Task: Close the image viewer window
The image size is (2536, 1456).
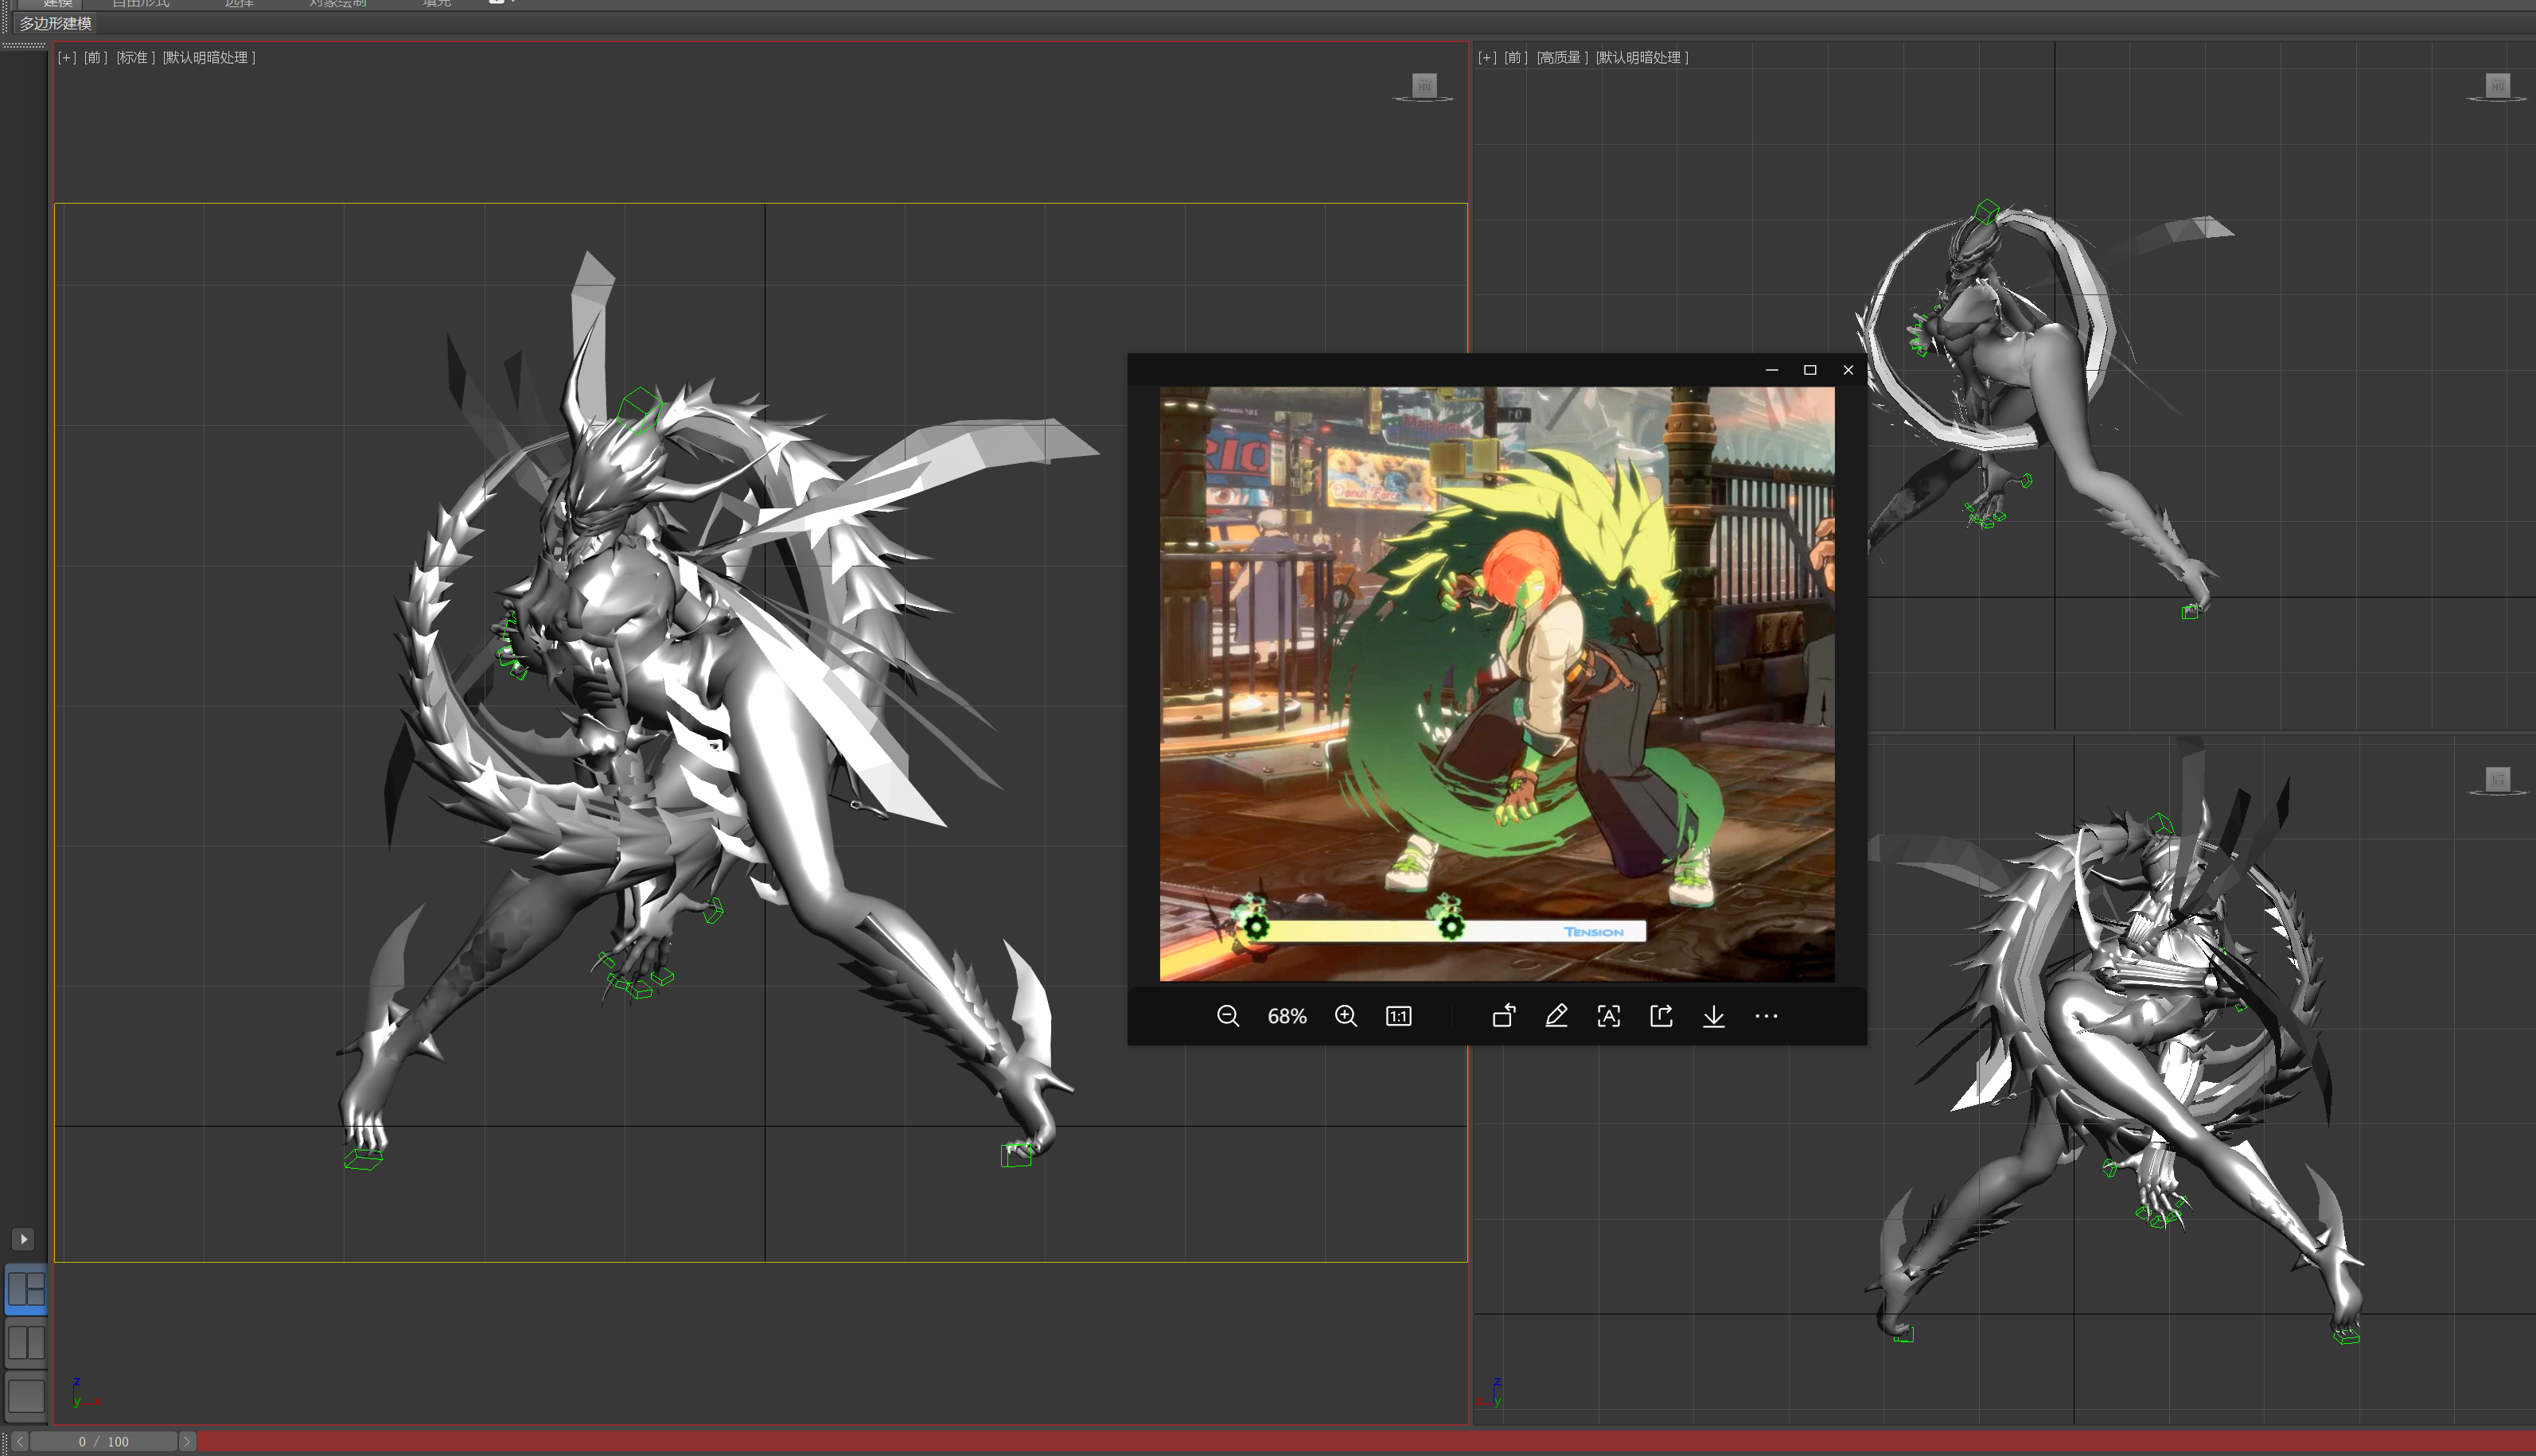Action: (1848, 370)
